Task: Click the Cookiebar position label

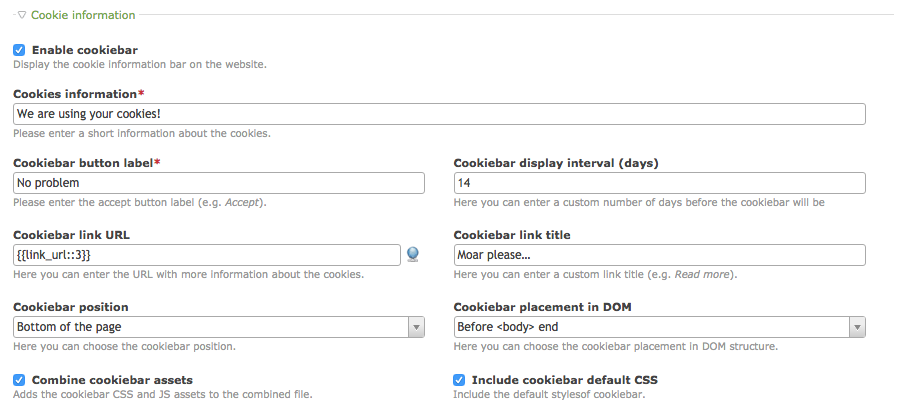Action: click(71, 307)
